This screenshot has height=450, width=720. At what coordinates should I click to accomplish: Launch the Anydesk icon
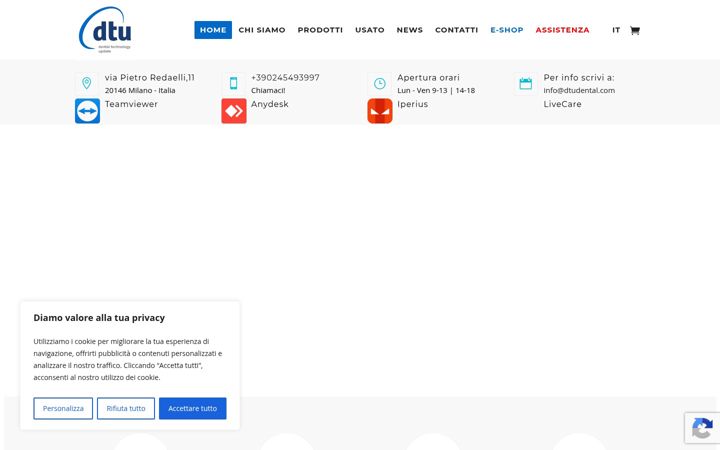234,111
